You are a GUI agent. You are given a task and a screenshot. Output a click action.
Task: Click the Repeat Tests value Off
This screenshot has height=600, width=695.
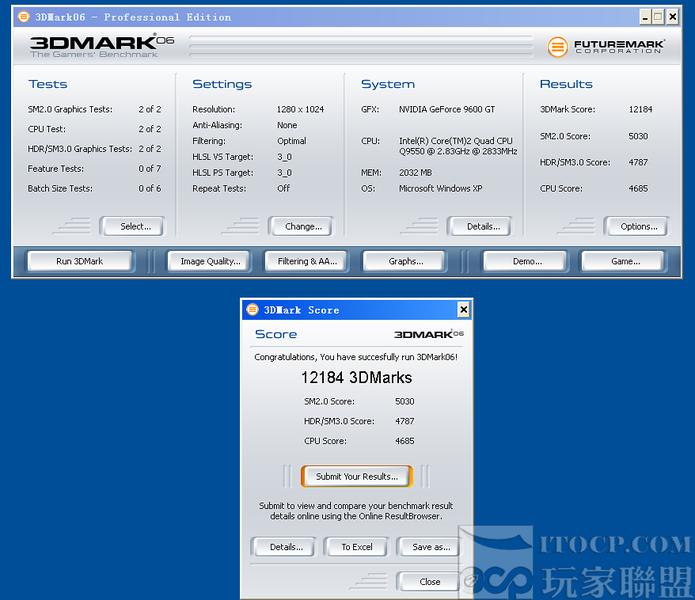coord(283,188)
